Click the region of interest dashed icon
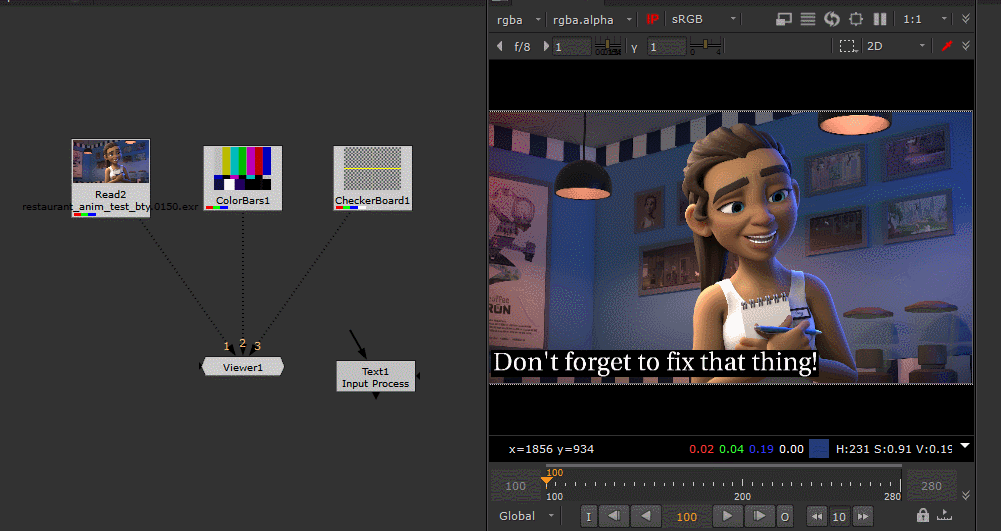Viewport: 1001px width, 531px height. pyautogui.click(x=847, y=46)
